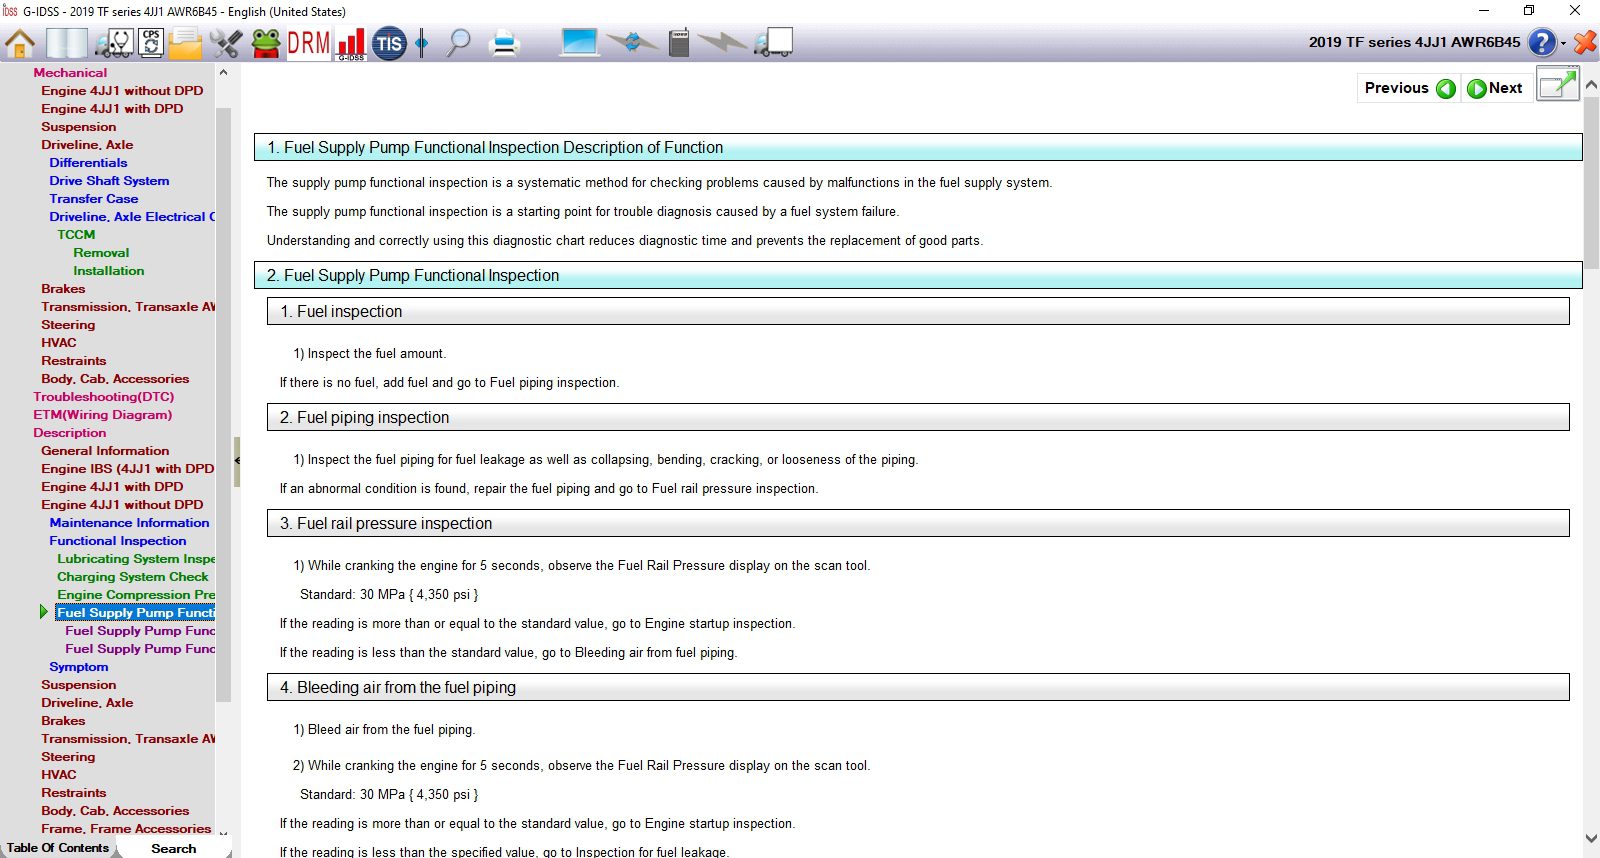The image size is (1600, 858).
Task: Click the lightning bolt icon
Action: pyautogui.click(x=721, y=43)
